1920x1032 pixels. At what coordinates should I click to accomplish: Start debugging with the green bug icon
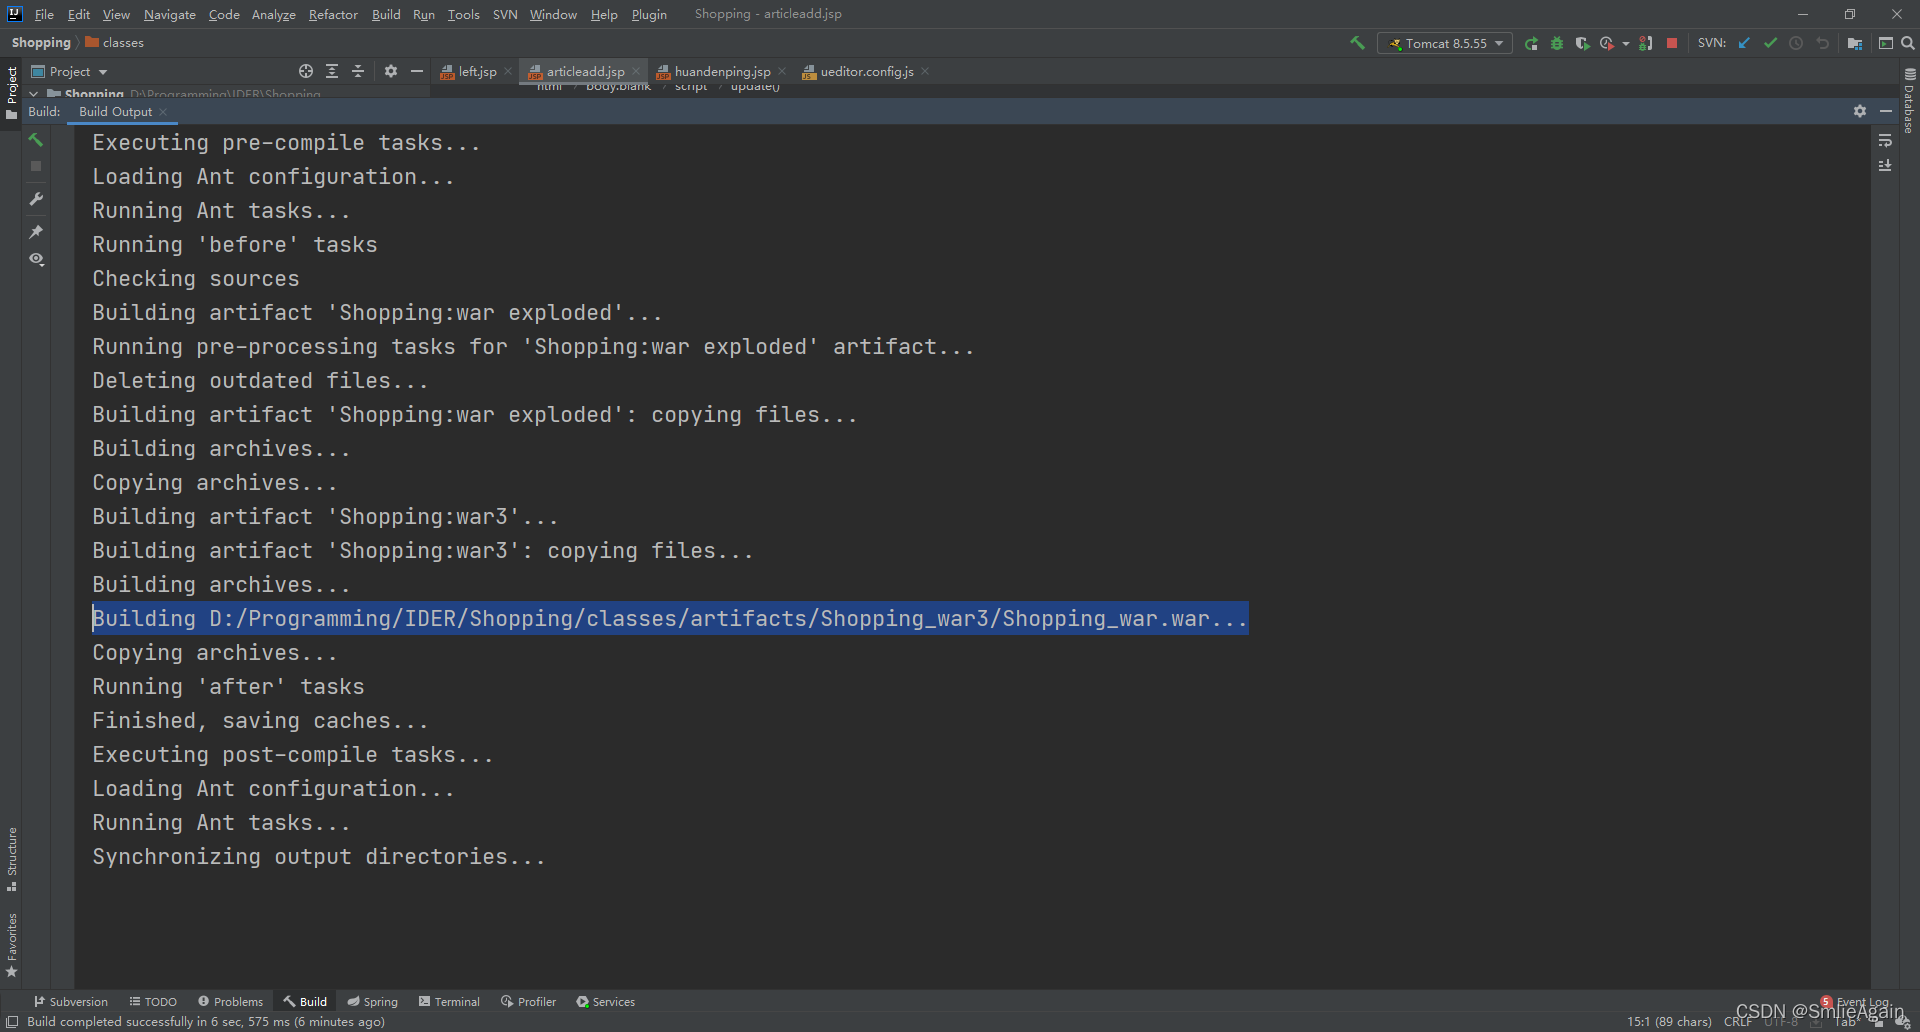(1556, 43)
